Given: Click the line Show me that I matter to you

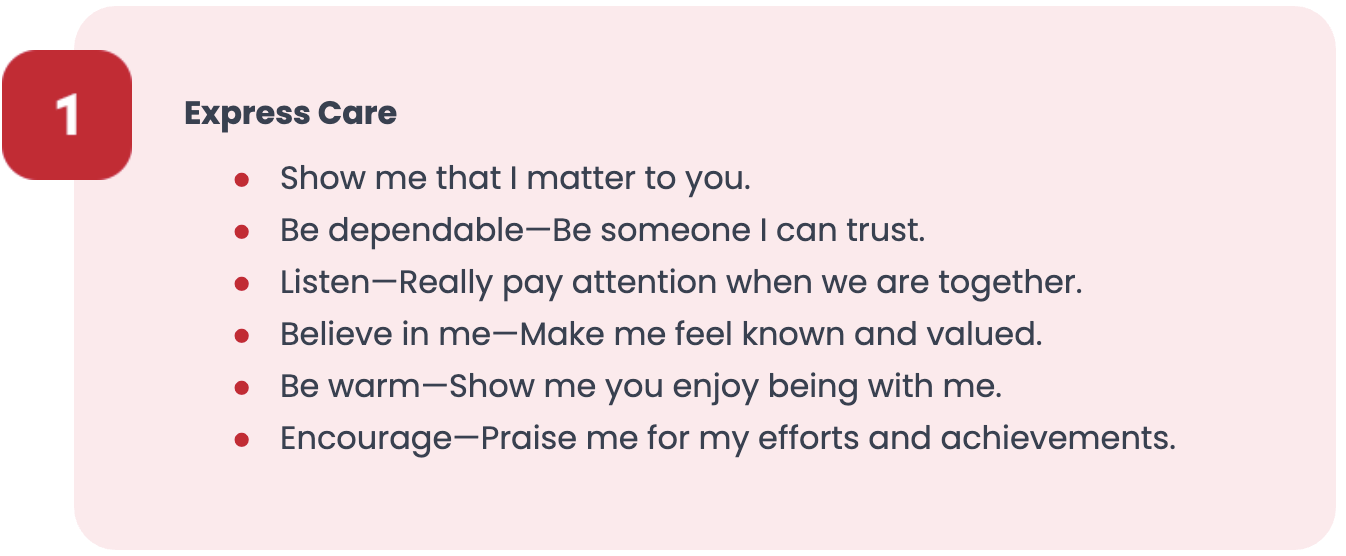Looking at the screenshot, I should [515, 179].
